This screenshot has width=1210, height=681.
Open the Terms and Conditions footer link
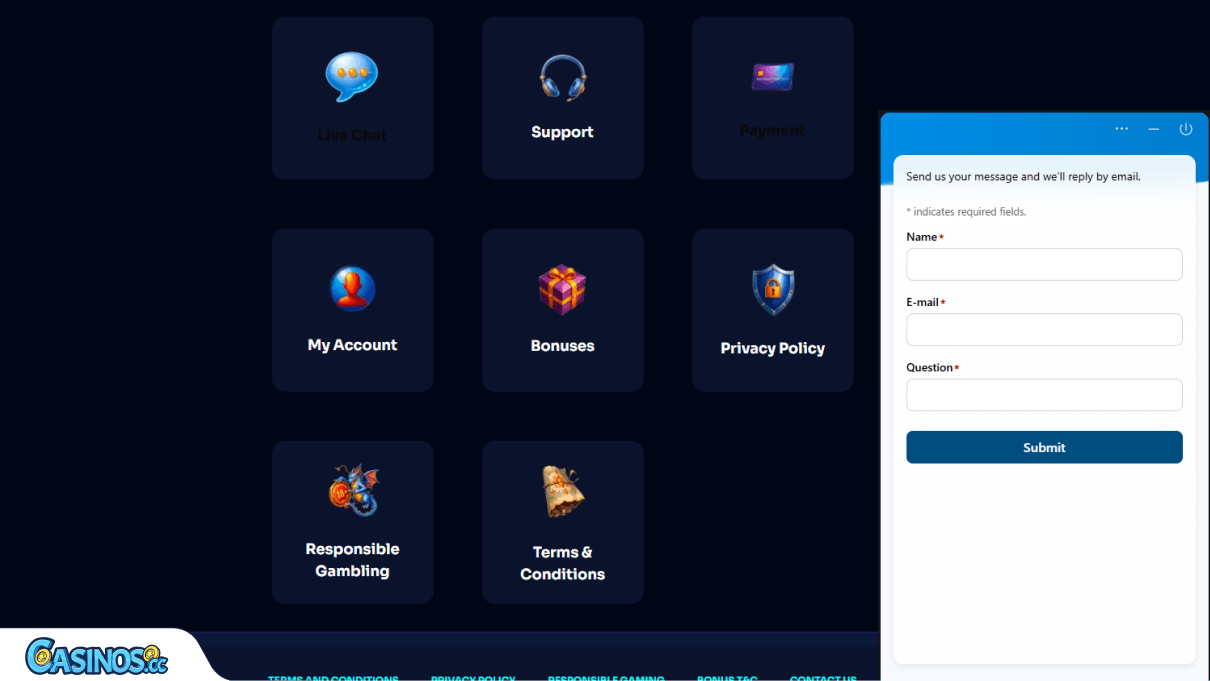pos(333,678)
